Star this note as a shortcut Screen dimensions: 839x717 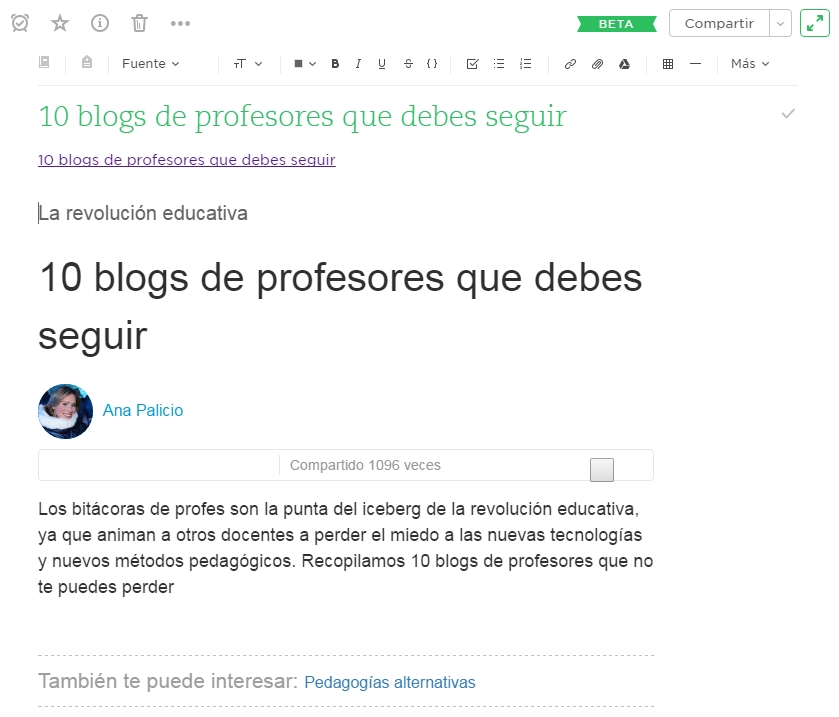click(60, 23)
